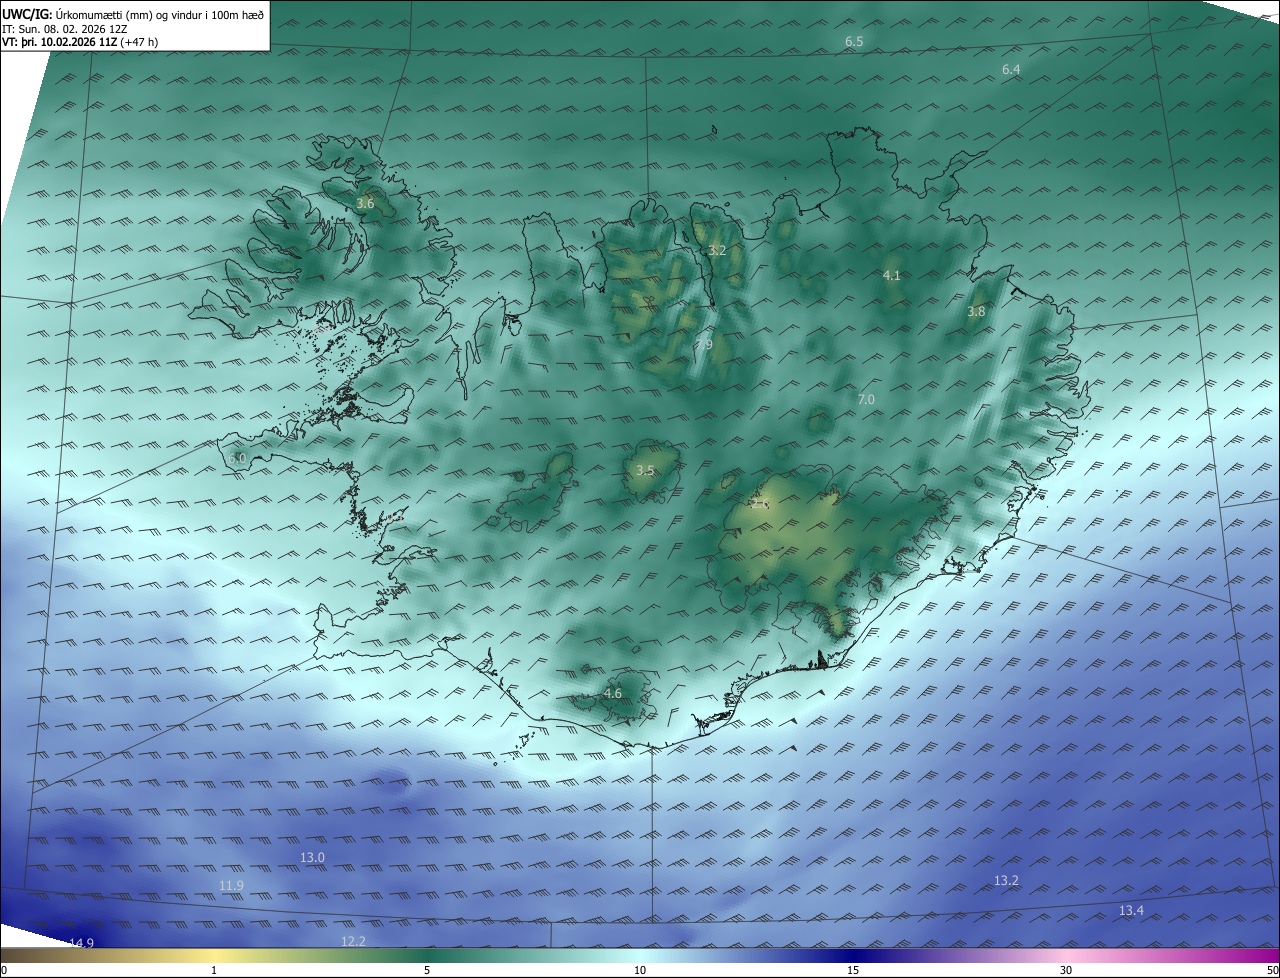Select the 13.2 value in the southeast sea
Screen dimensions: 1280x978
[x=1006, y=881]
